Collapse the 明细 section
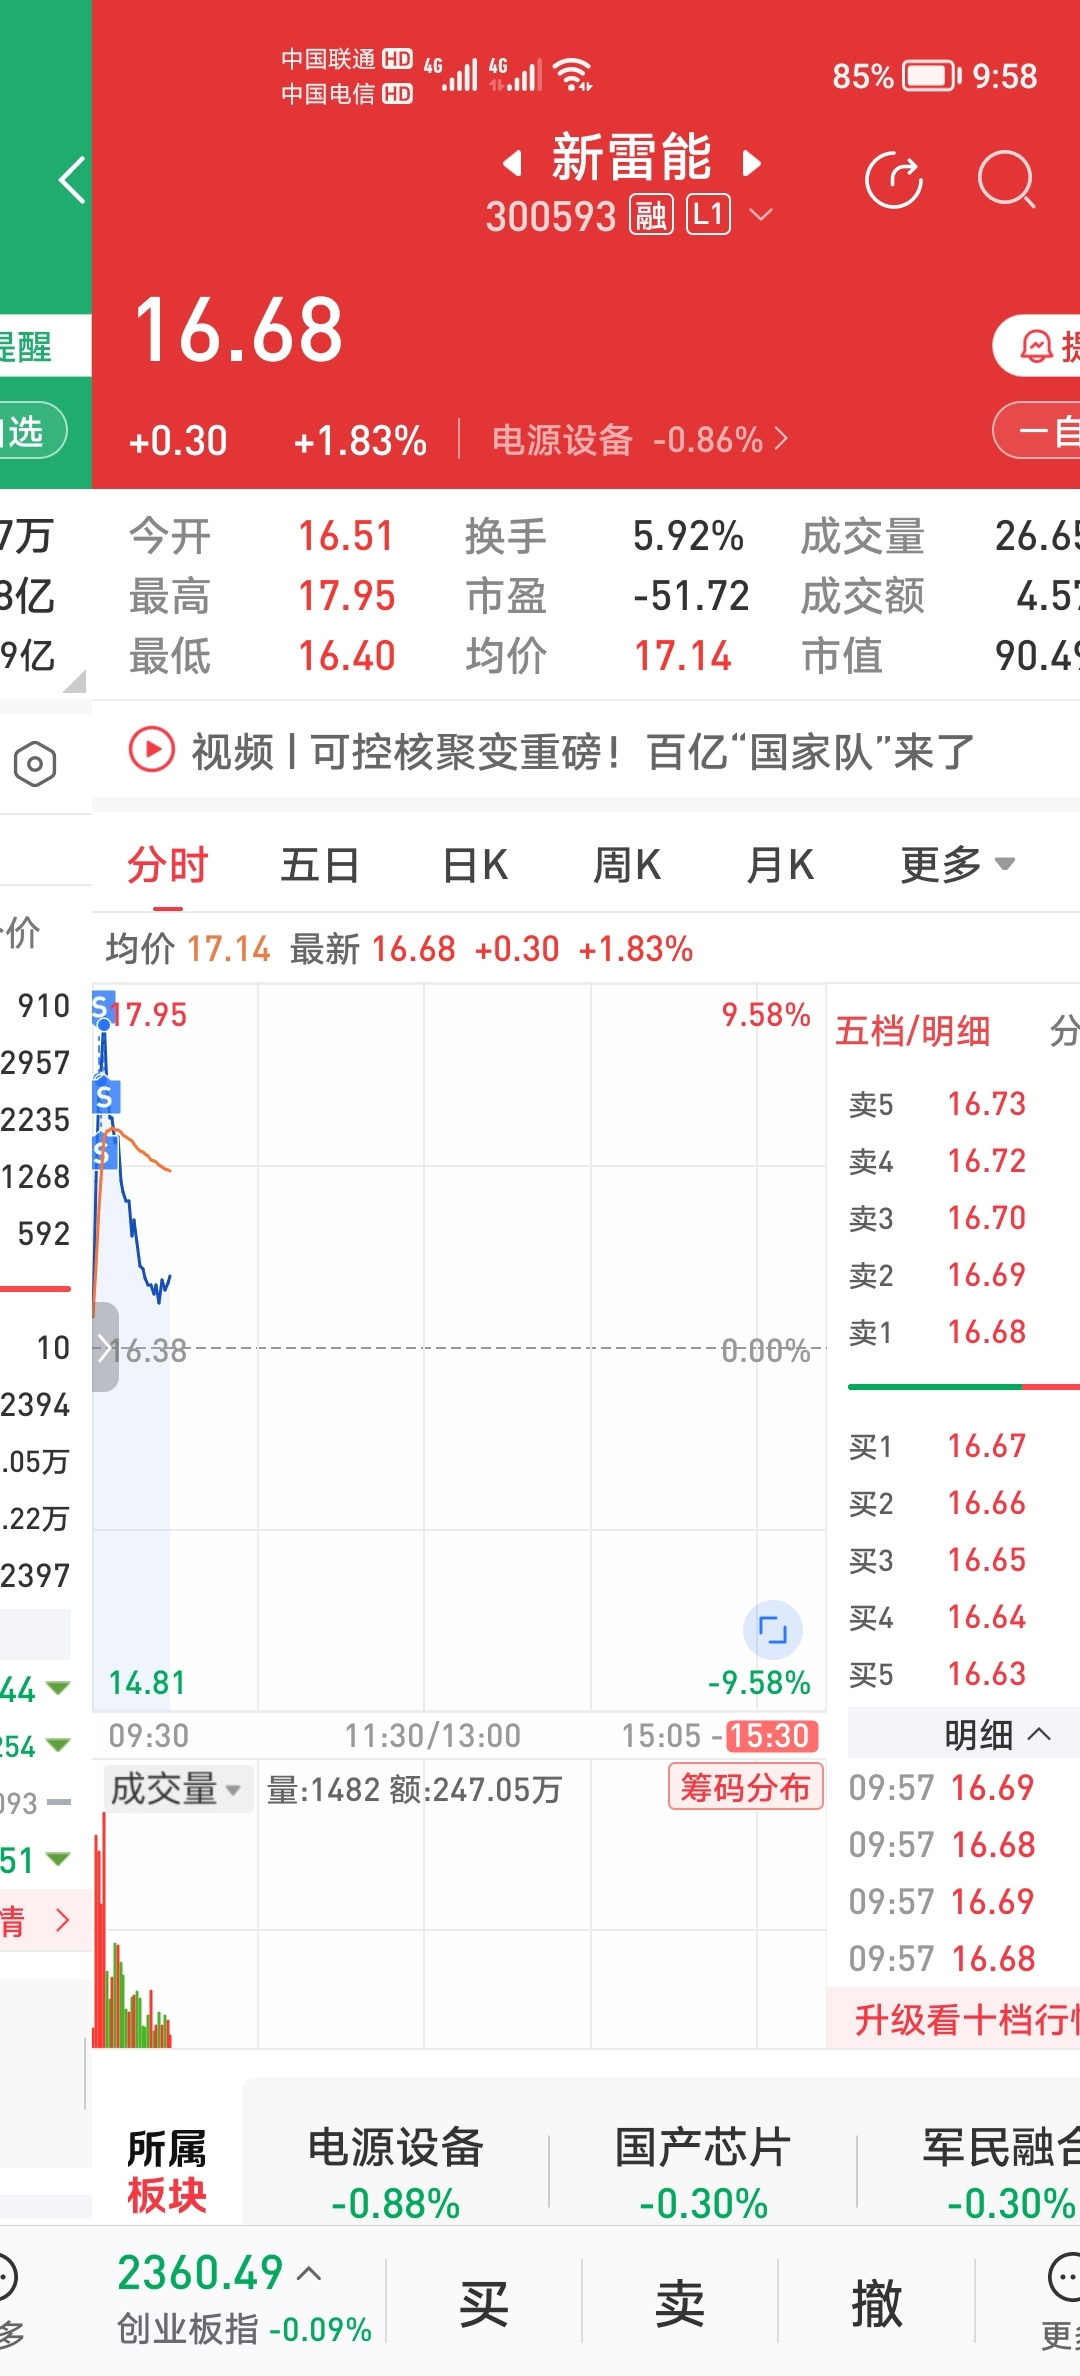The width and height of the screenshot is (1080, 2376). point(997,1734)
